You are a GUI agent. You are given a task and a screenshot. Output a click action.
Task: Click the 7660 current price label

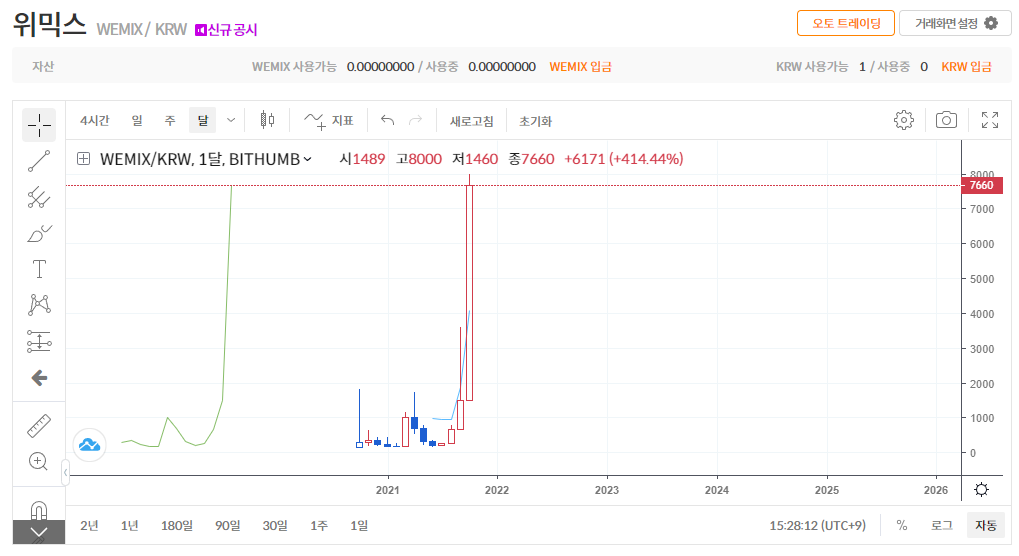pos(981,185)
